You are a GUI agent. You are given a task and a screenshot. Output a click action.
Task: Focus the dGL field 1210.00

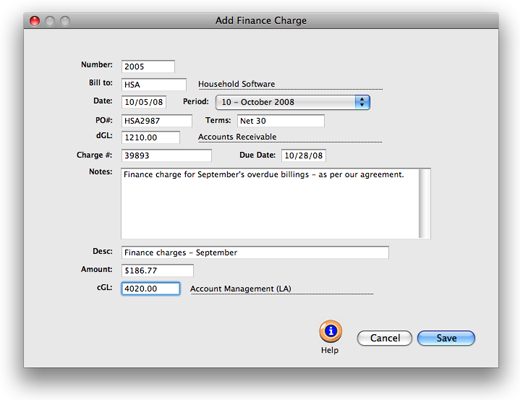tap(150, 137)
